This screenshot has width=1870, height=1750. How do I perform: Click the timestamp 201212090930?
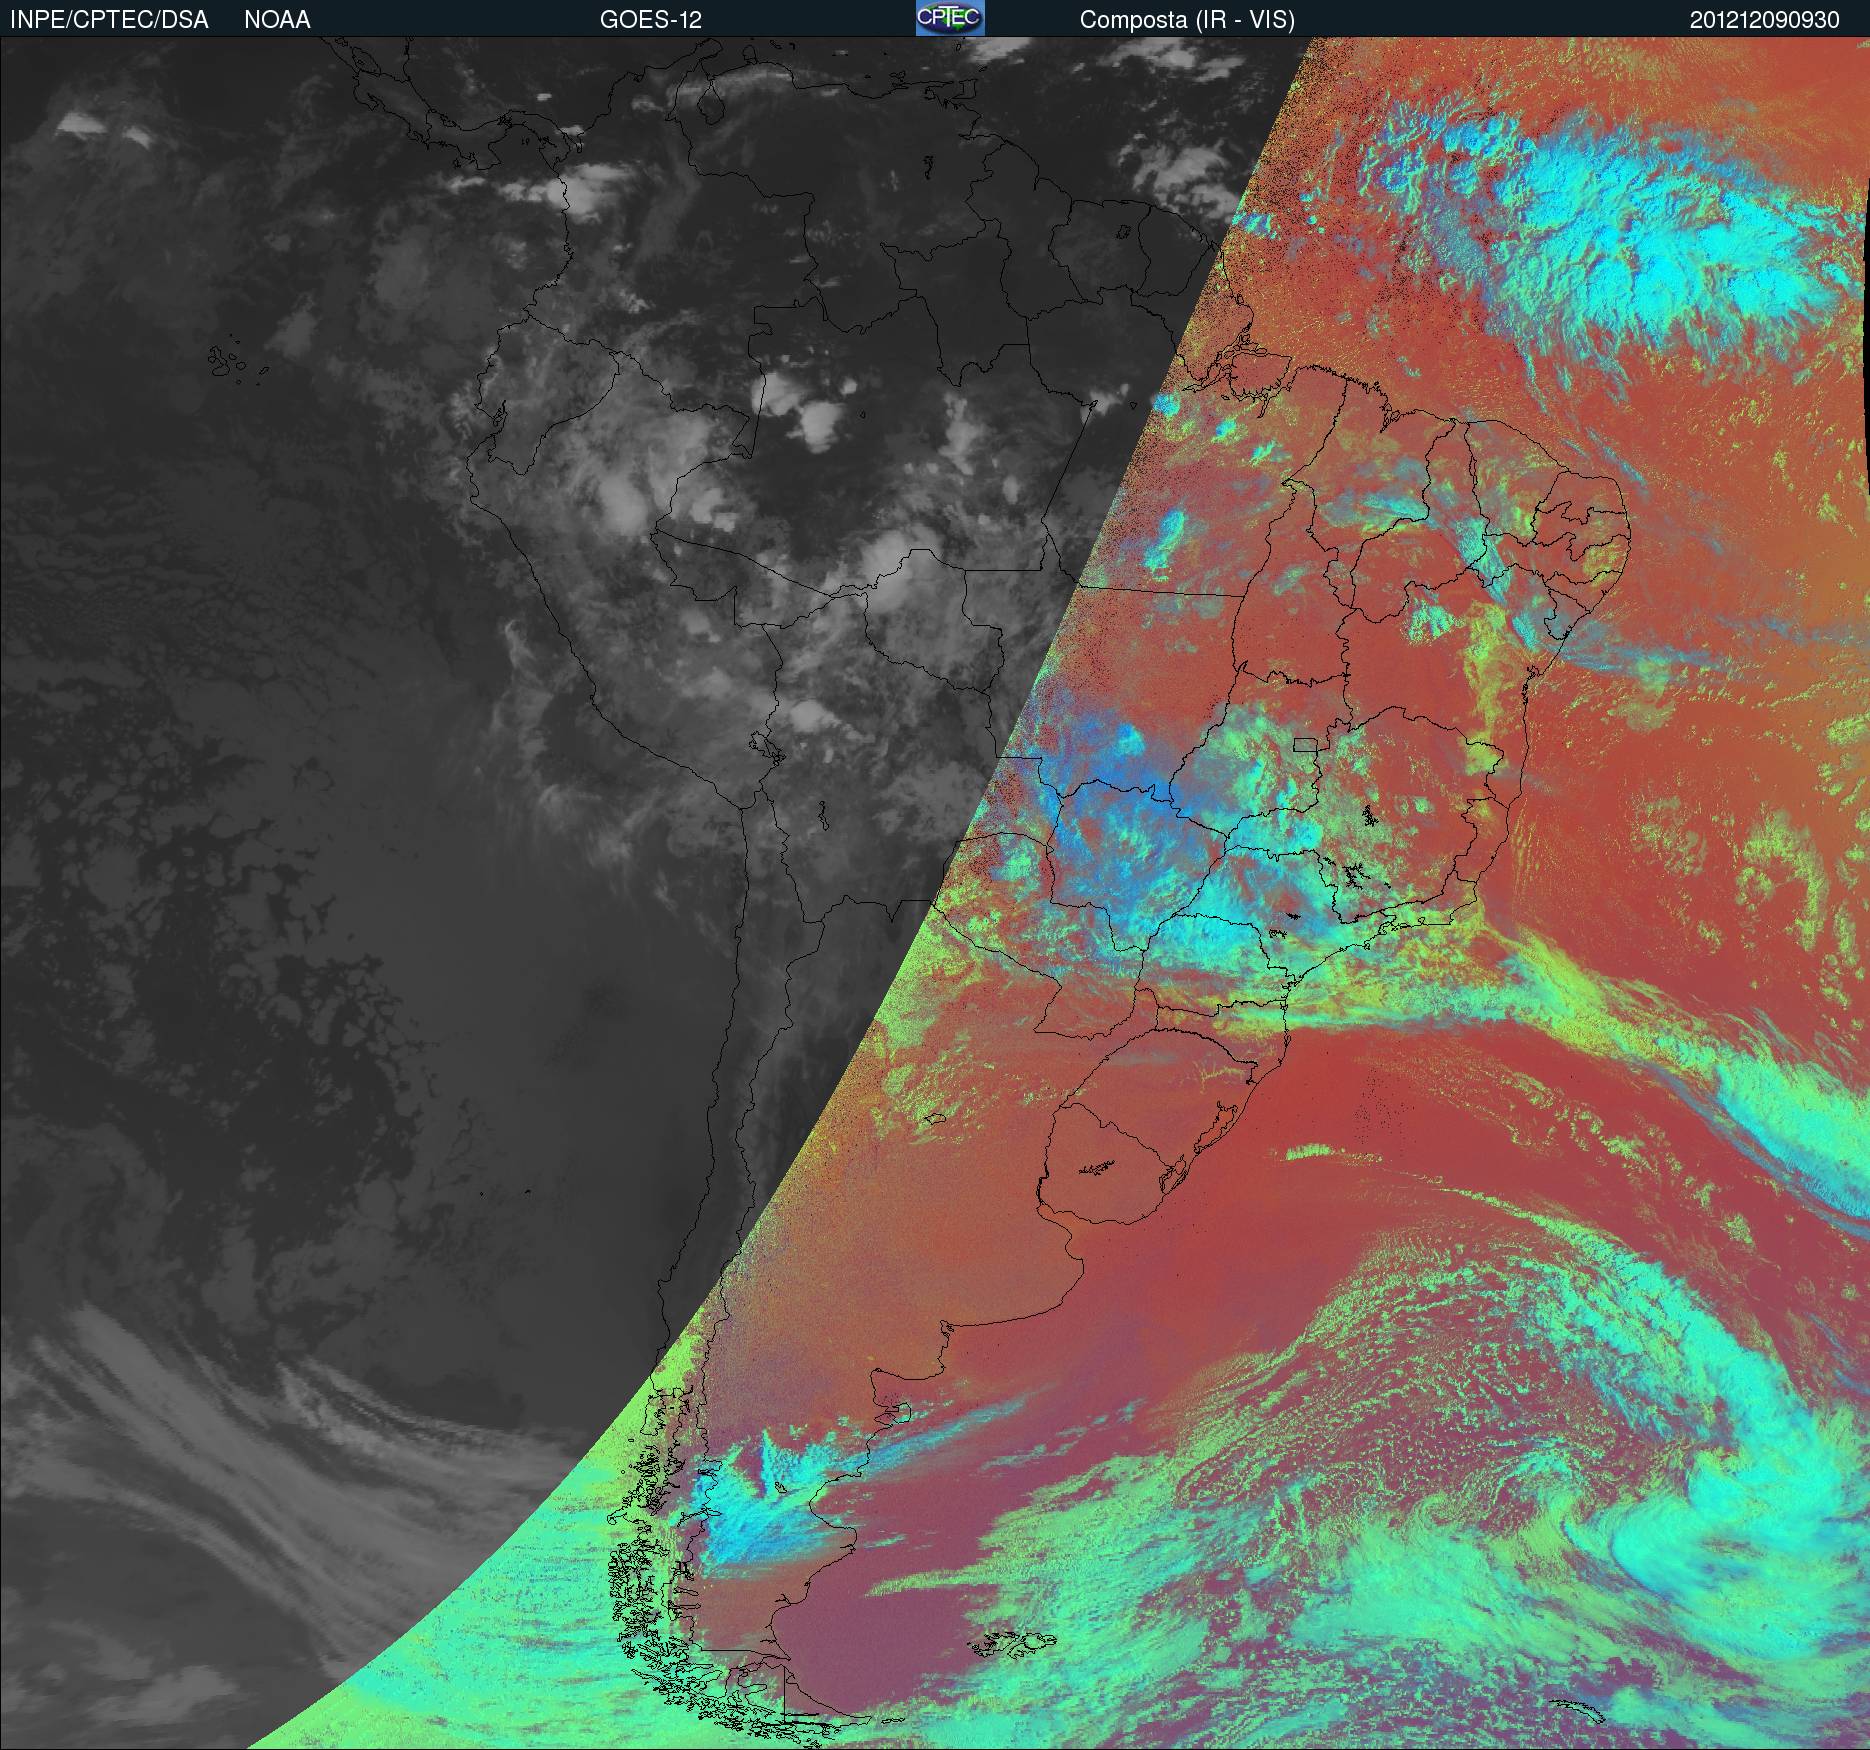coord(1765,20)
